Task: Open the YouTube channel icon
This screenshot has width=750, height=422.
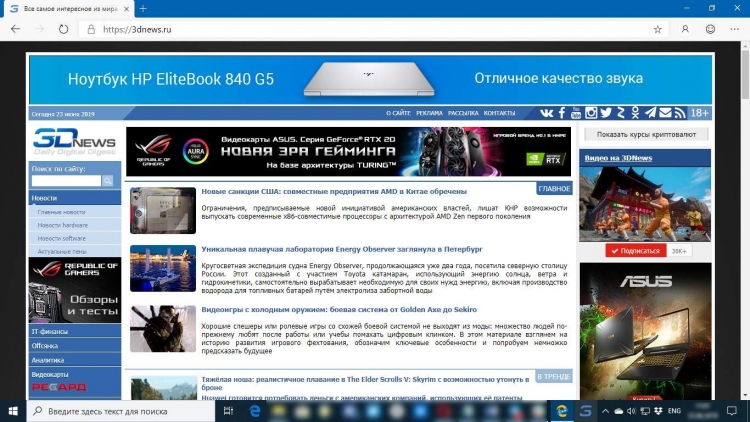Action: (576, 113)
